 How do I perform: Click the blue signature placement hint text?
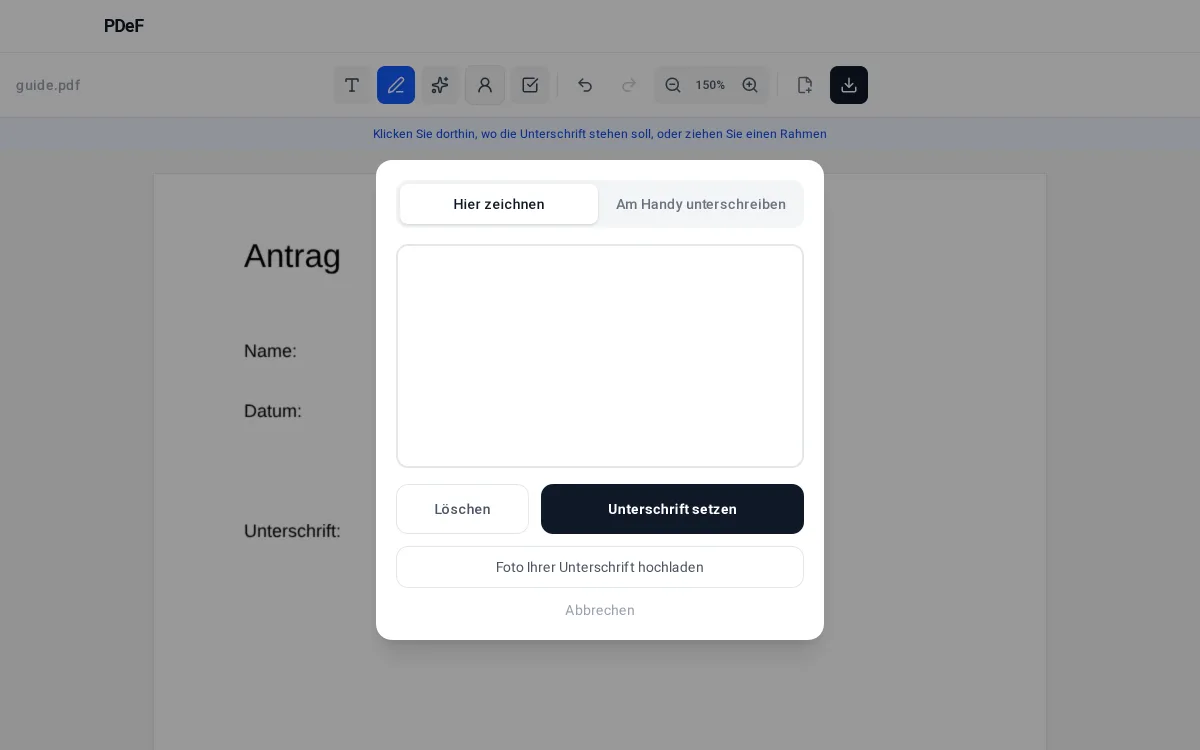coord(600,134)
